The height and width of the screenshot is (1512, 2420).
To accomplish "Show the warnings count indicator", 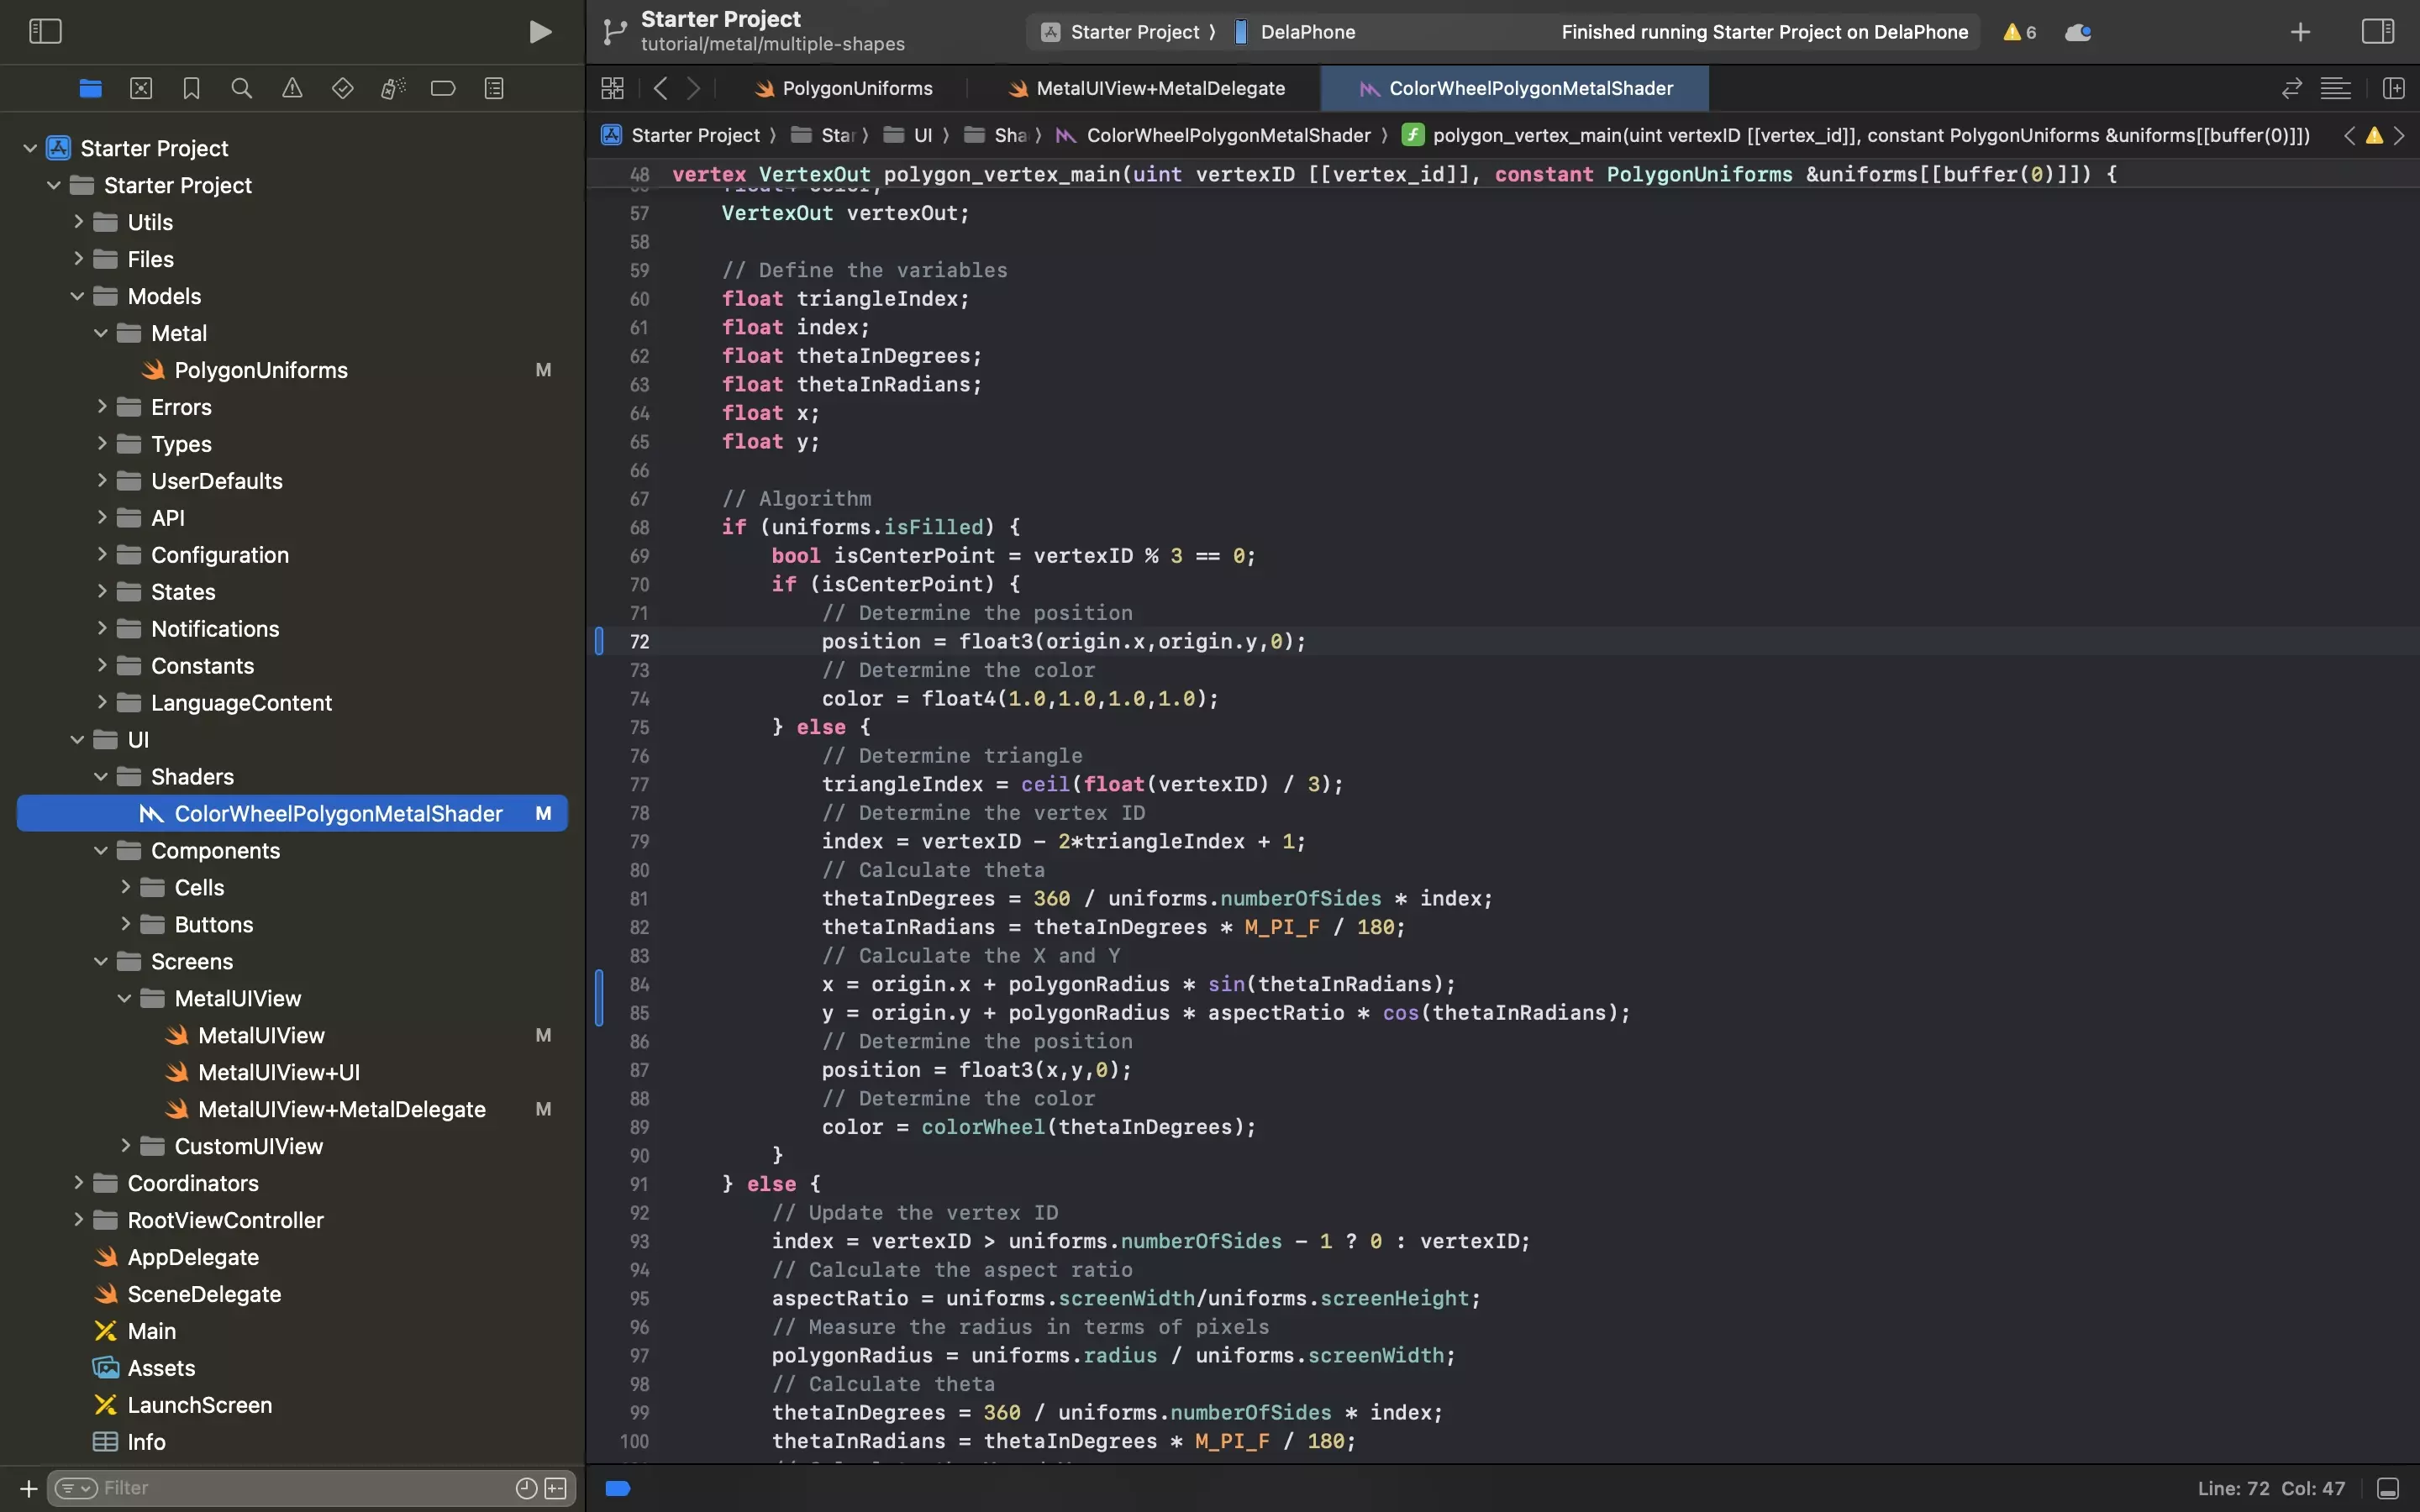I will [2020, 32].
